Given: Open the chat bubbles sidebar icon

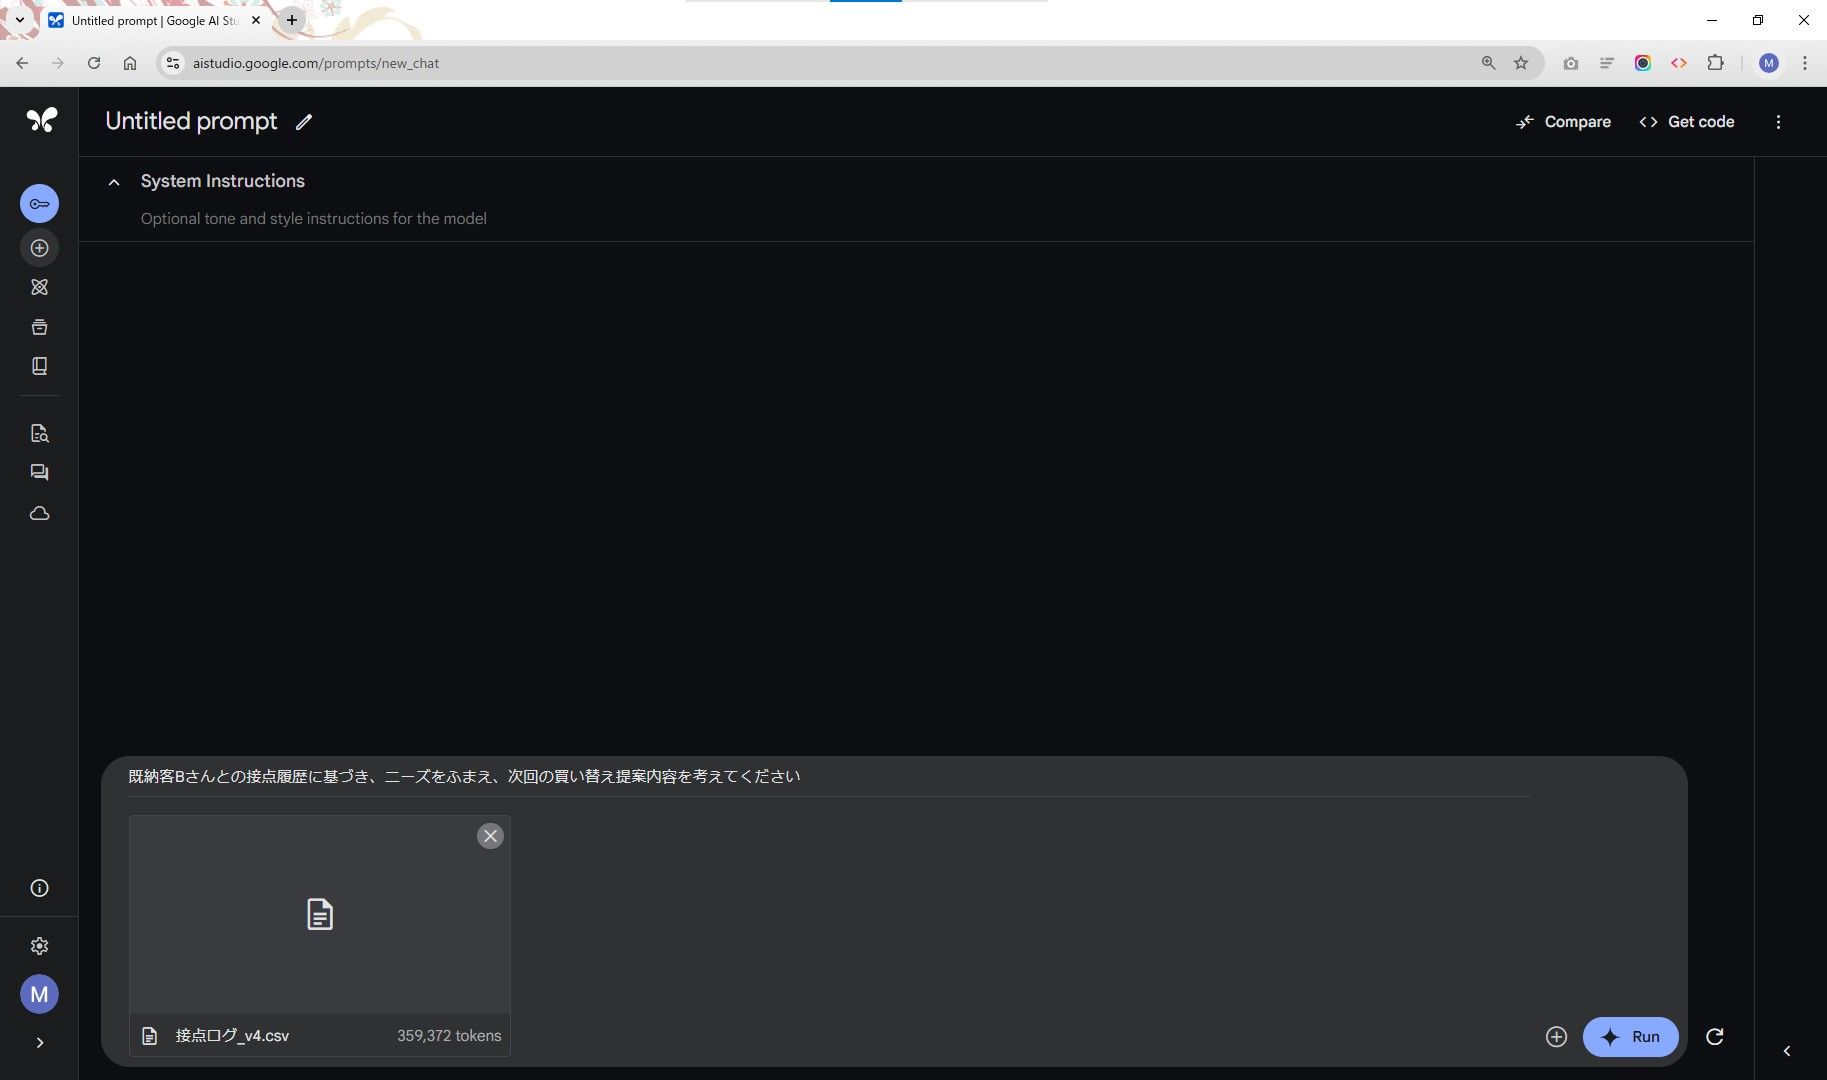Looking at the screenshot, I should click(39, 472).
